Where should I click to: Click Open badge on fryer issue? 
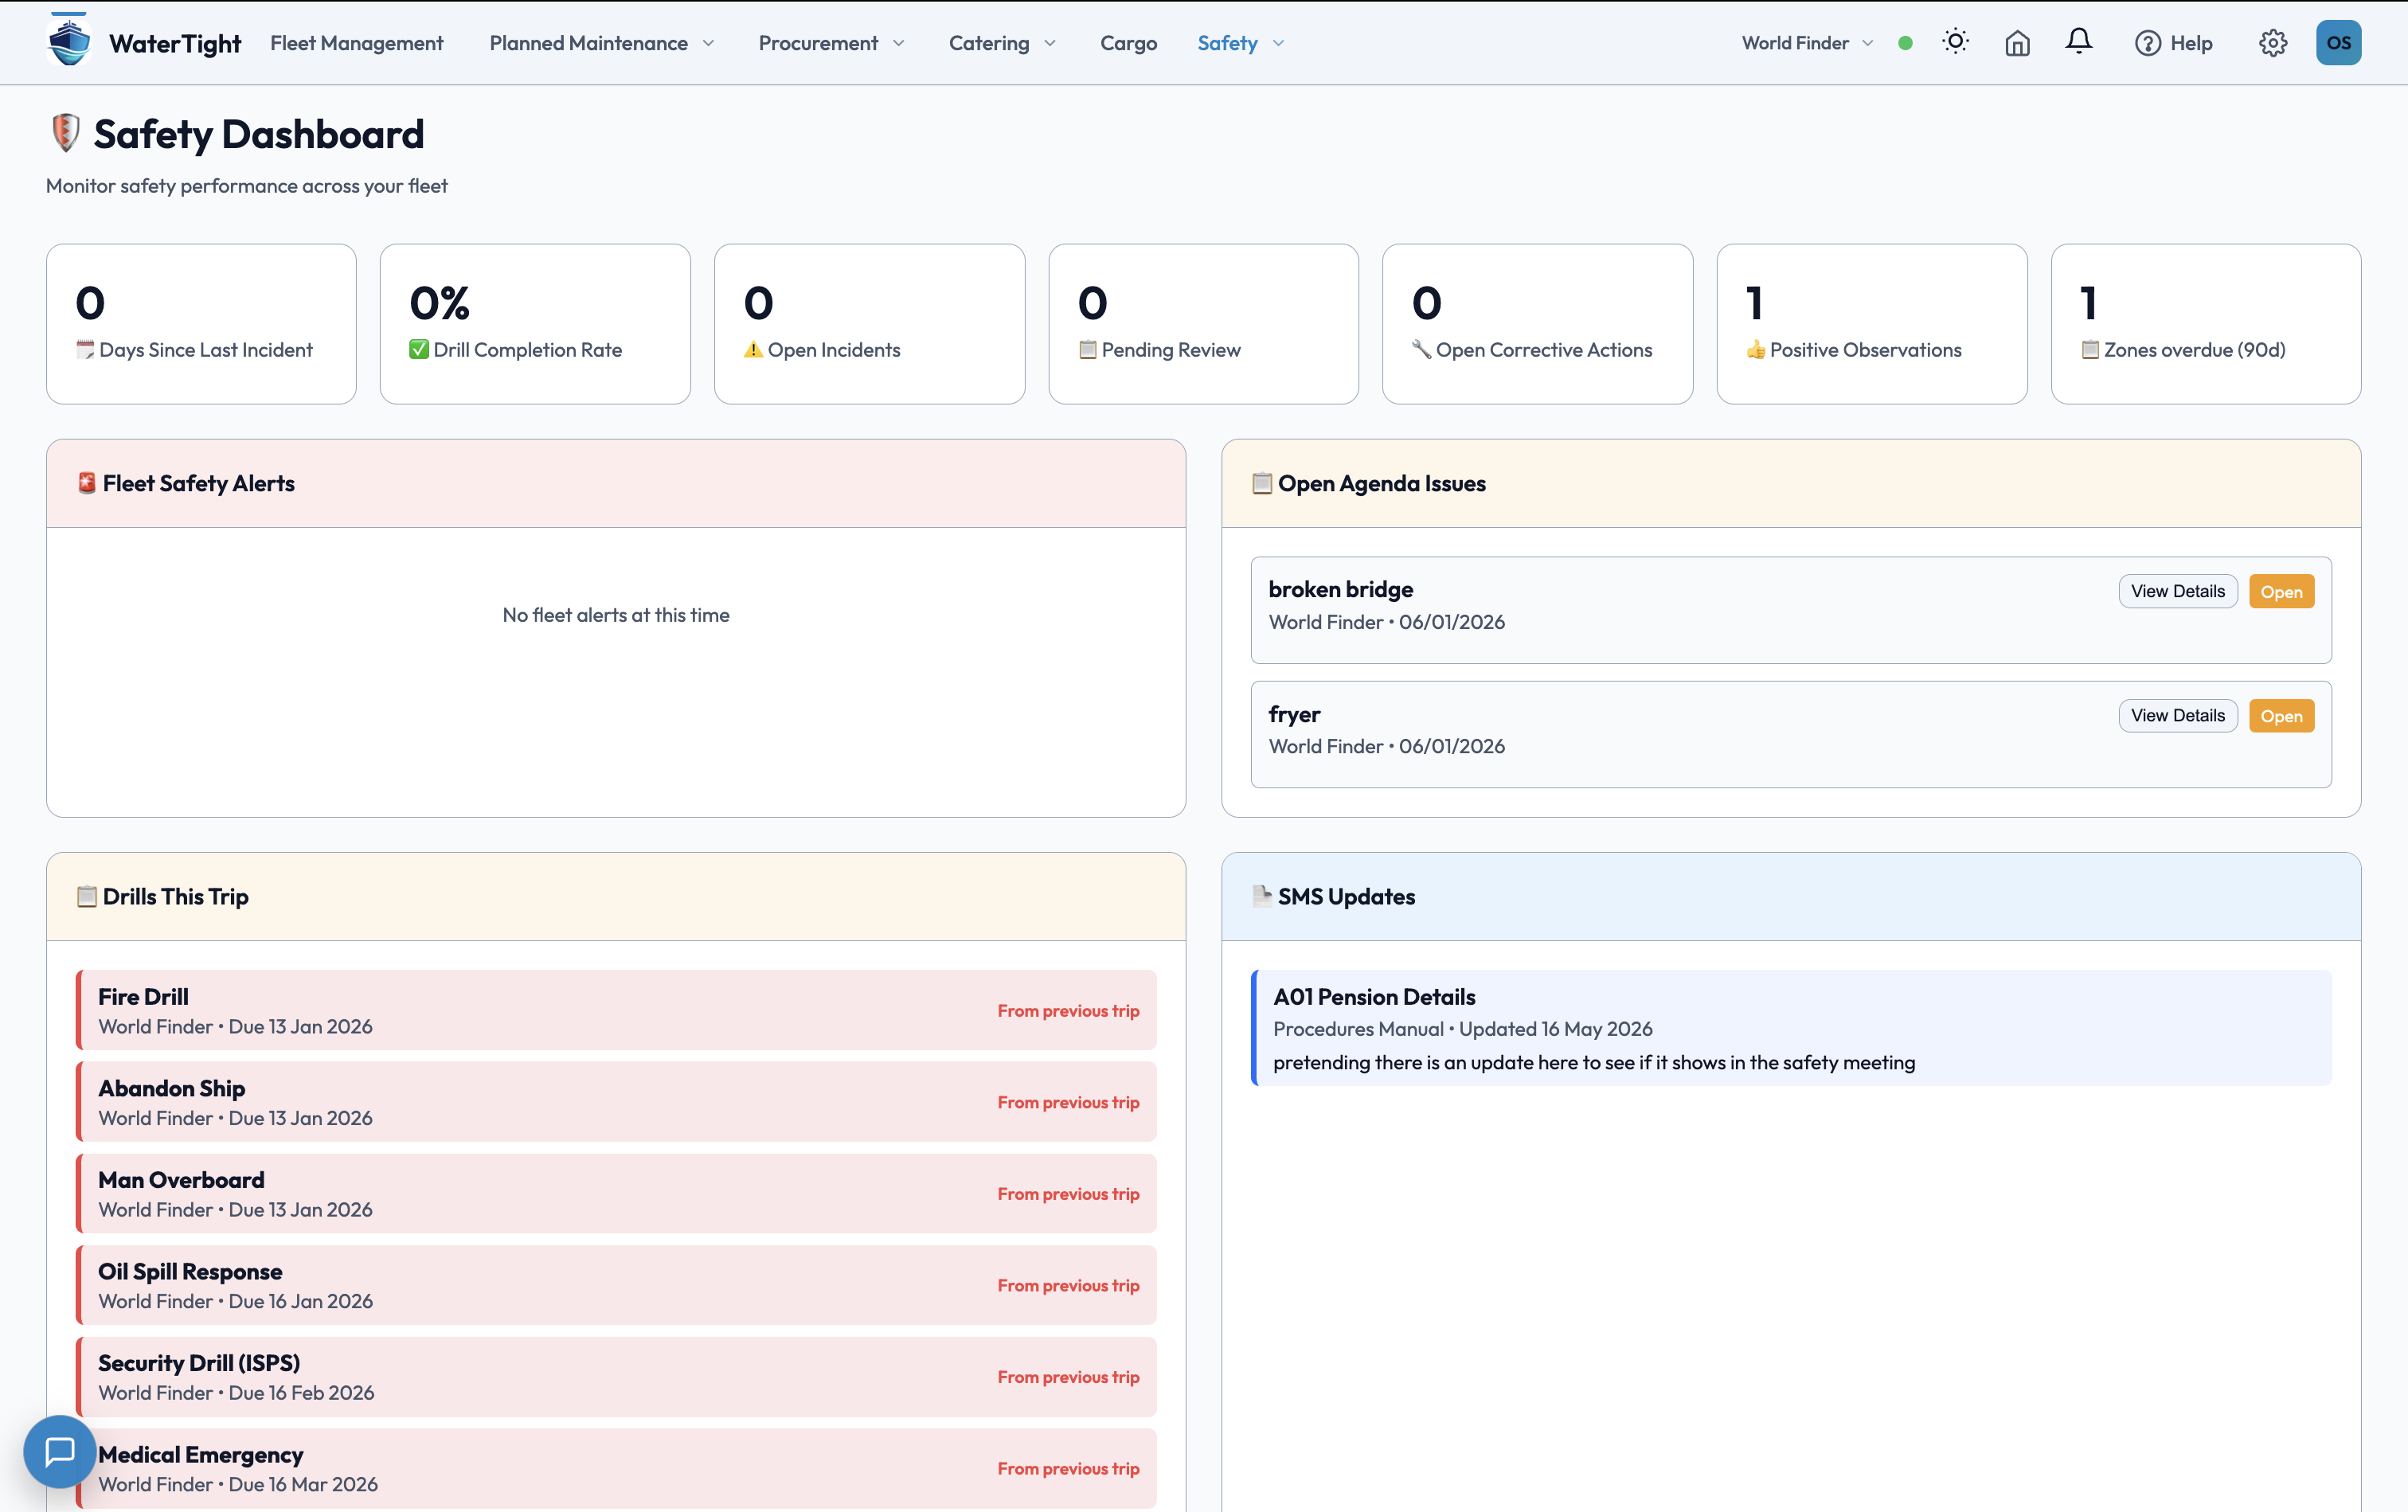[2281, 715]
